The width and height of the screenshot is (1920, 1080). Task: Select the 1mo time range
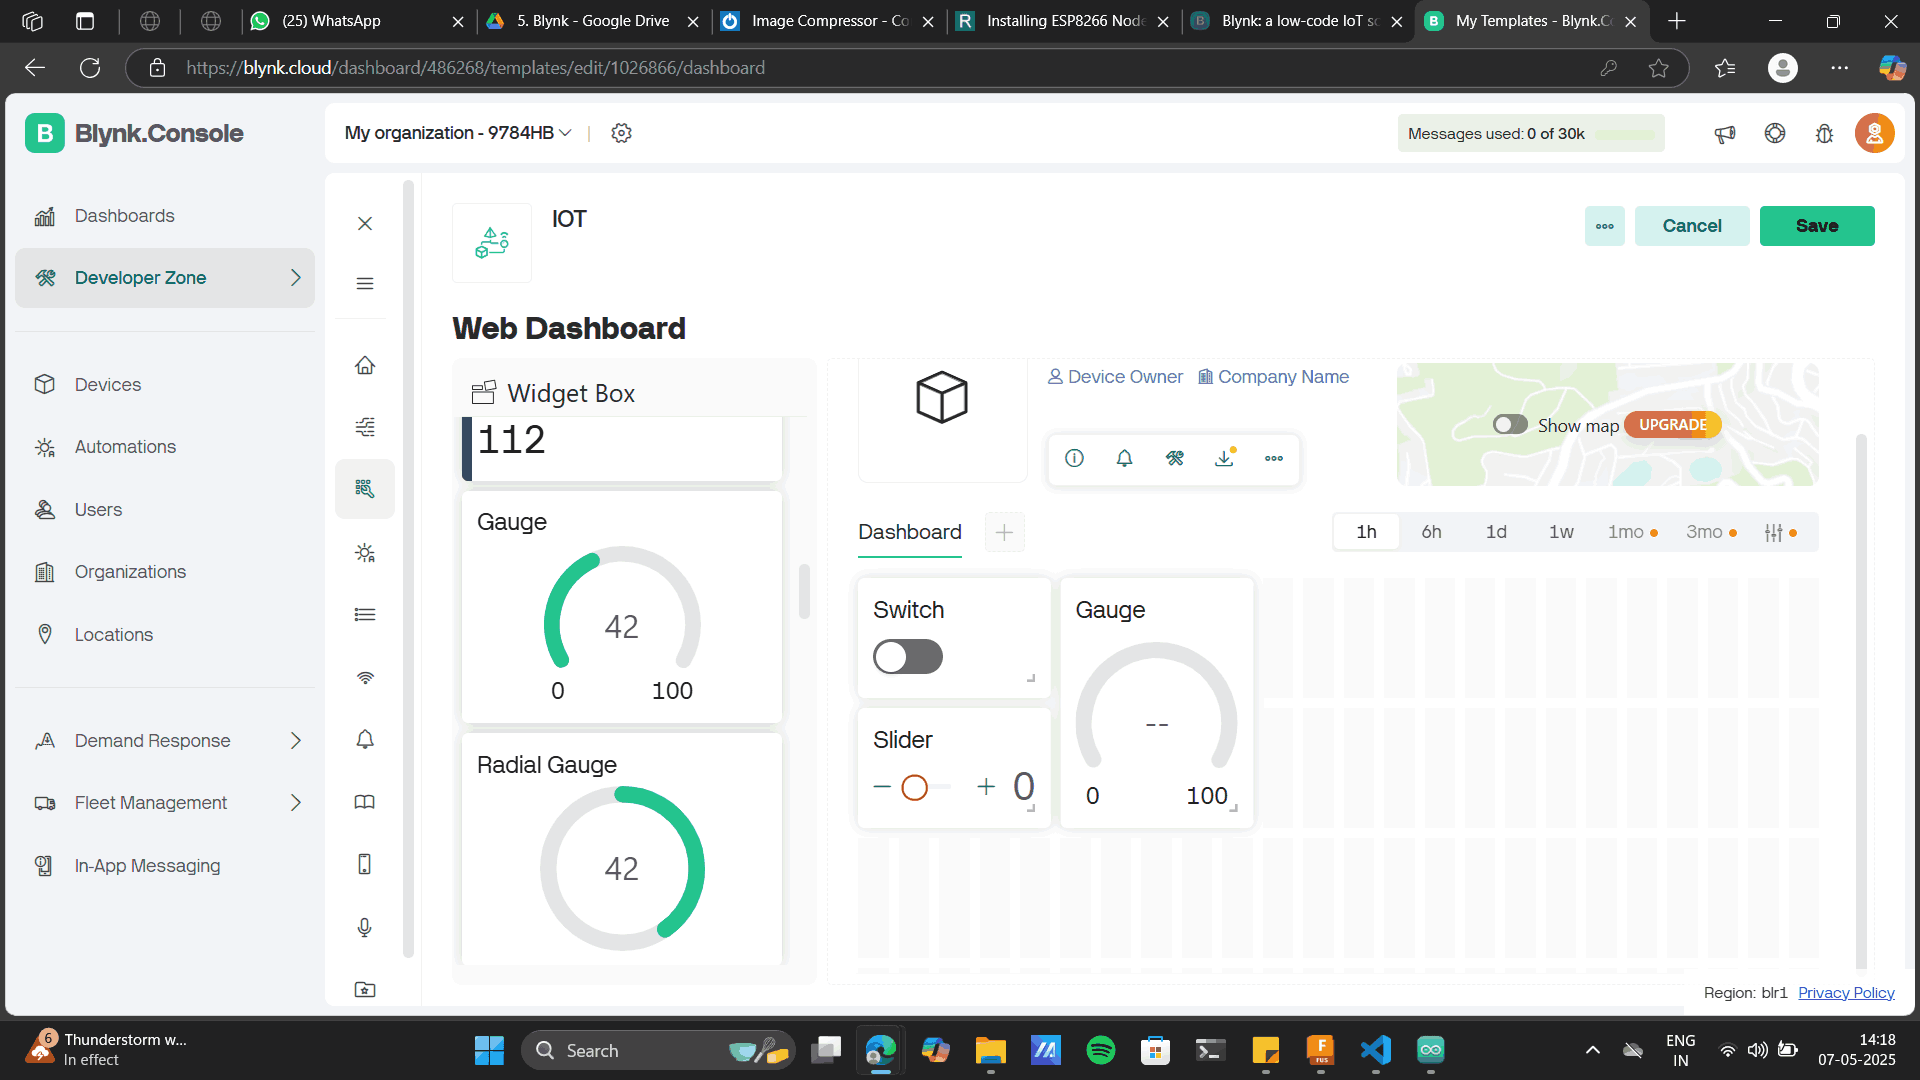pos(1632,532)
